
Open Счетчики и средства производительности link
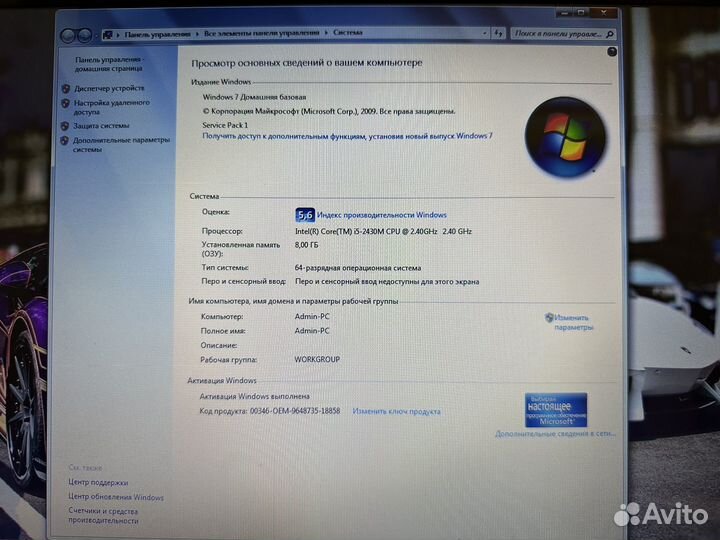(x=103, y=516)
